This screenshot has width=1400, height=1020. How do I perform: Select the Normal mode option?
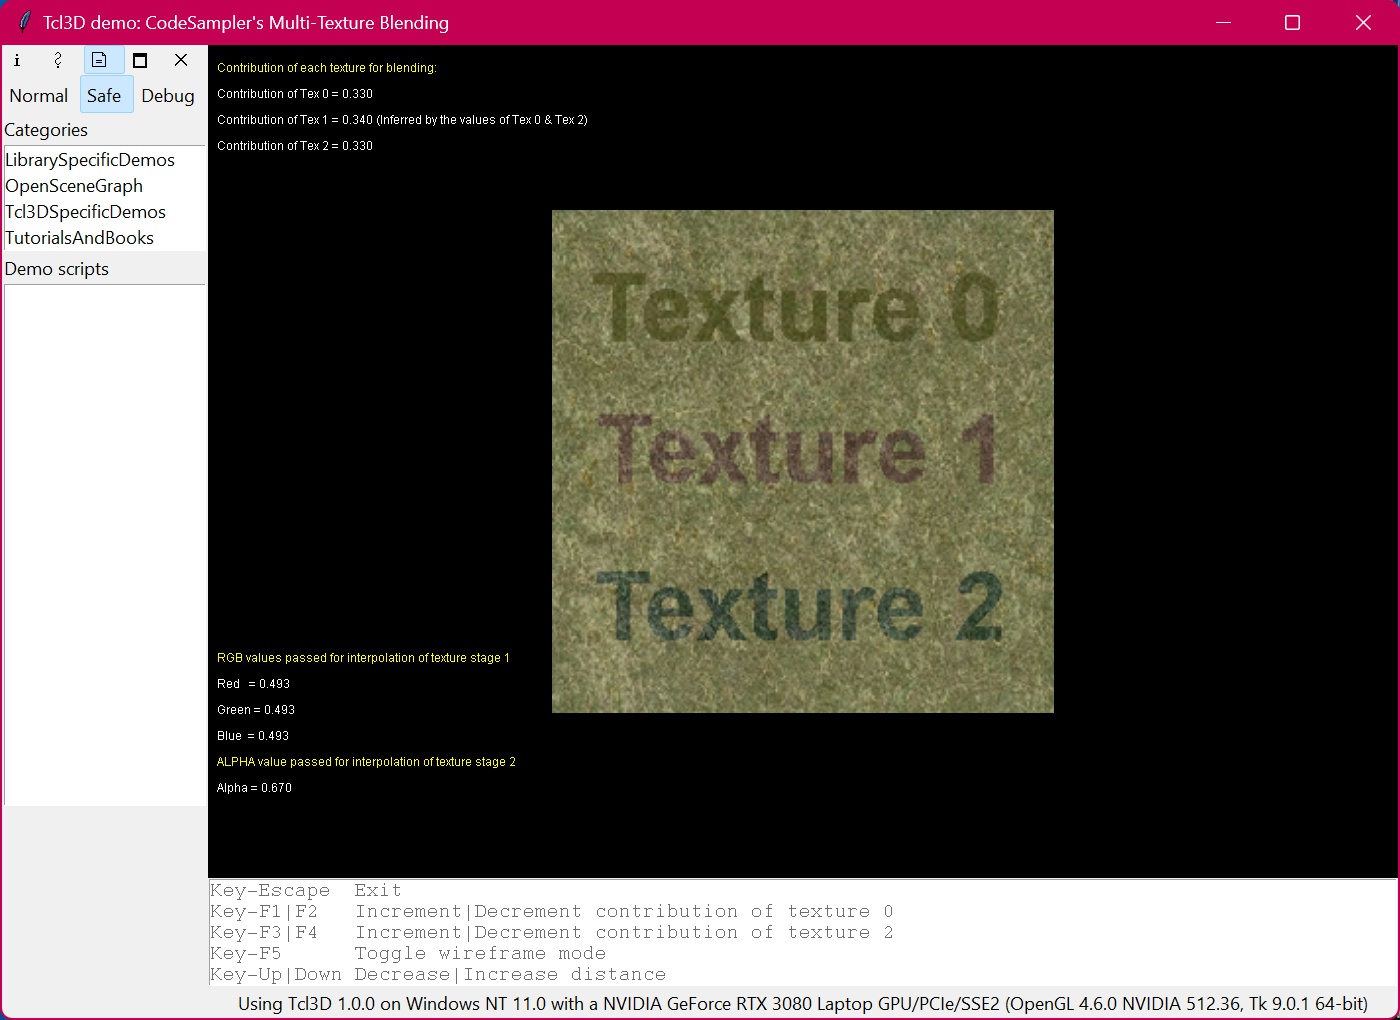point(39,96)
